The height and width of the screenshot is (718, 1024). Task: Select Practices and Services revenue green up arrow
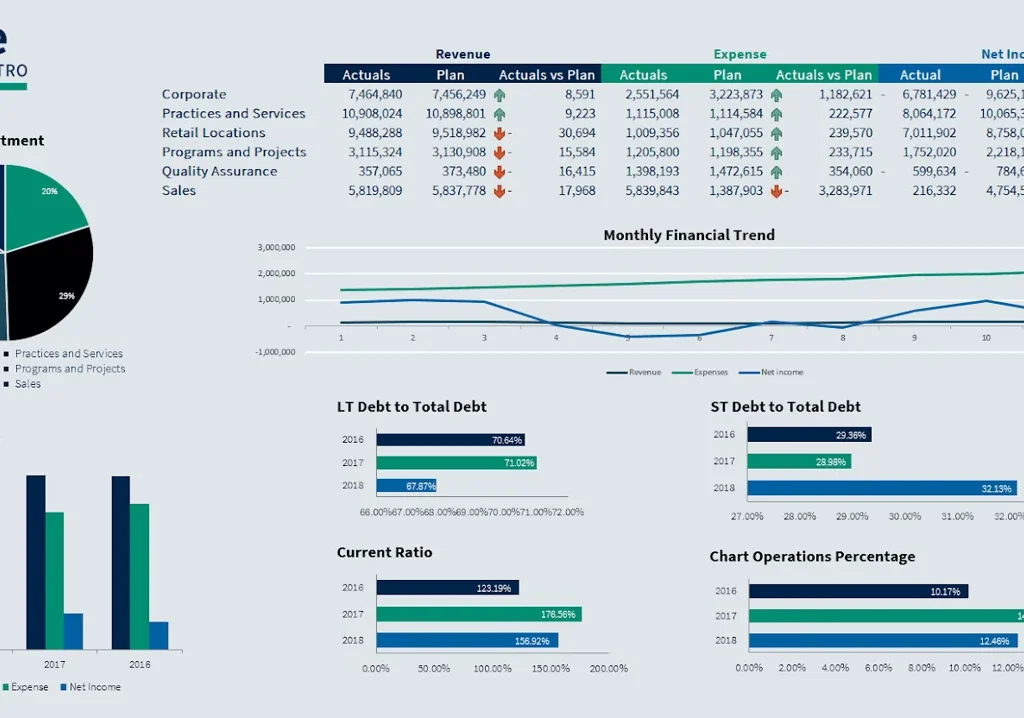(x=499, y=114)
